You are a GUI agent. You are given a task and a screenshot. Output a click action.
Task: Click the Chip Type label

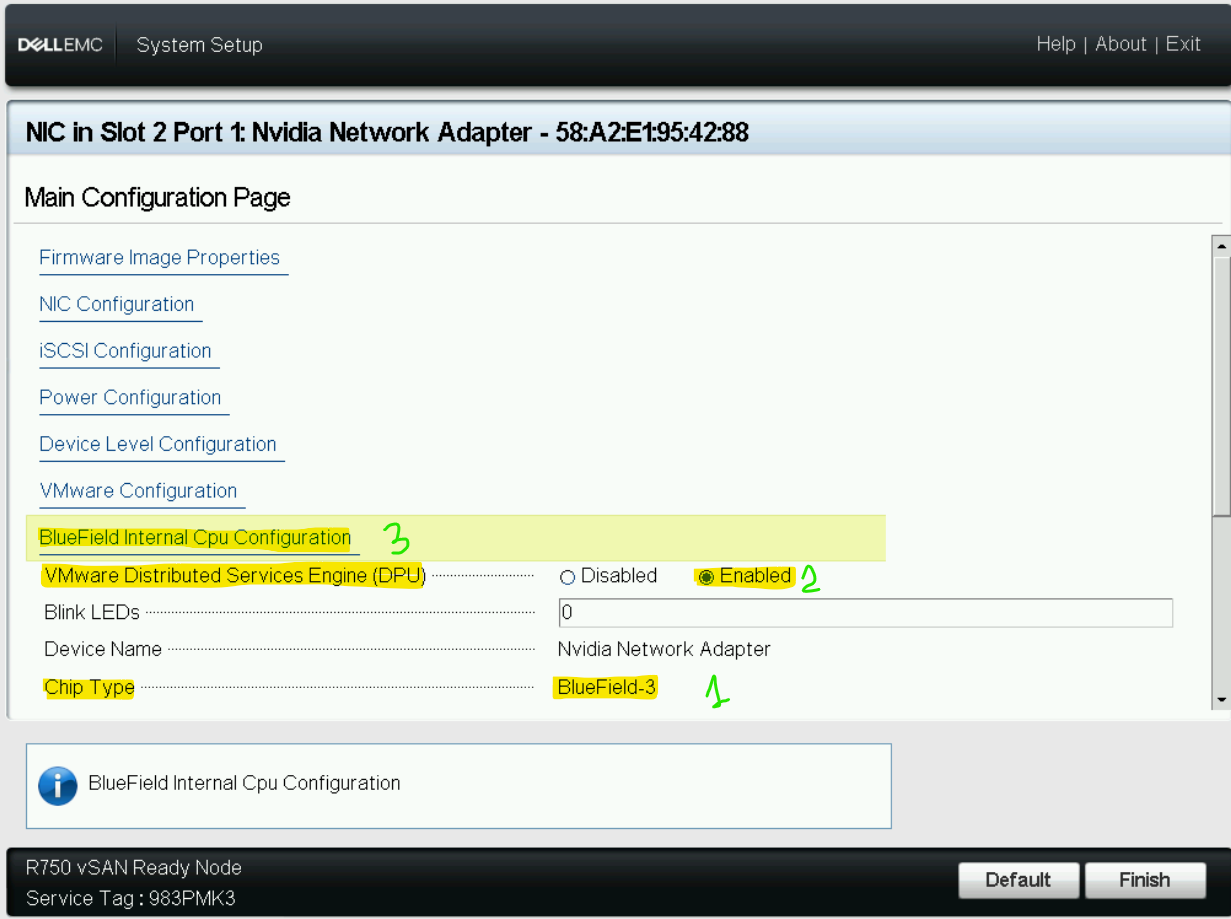89,687
